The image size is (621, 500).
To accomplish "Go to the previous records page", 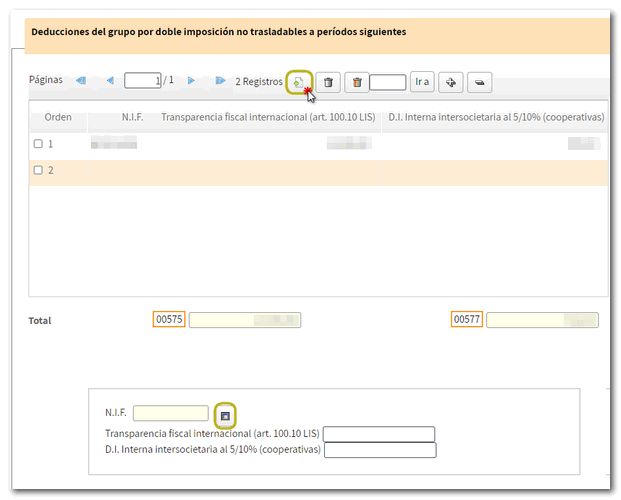I will click(x=109, y=81).
